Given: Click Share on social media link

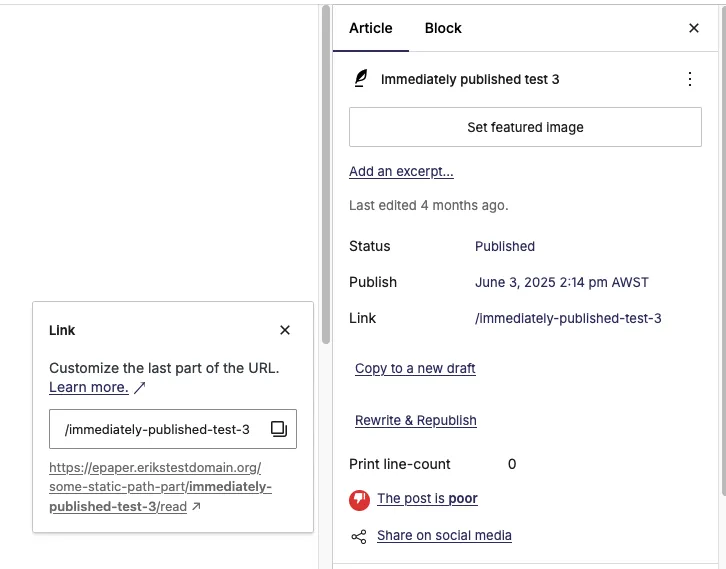Looking at the screenshot, I should click(x=444, y=536).
